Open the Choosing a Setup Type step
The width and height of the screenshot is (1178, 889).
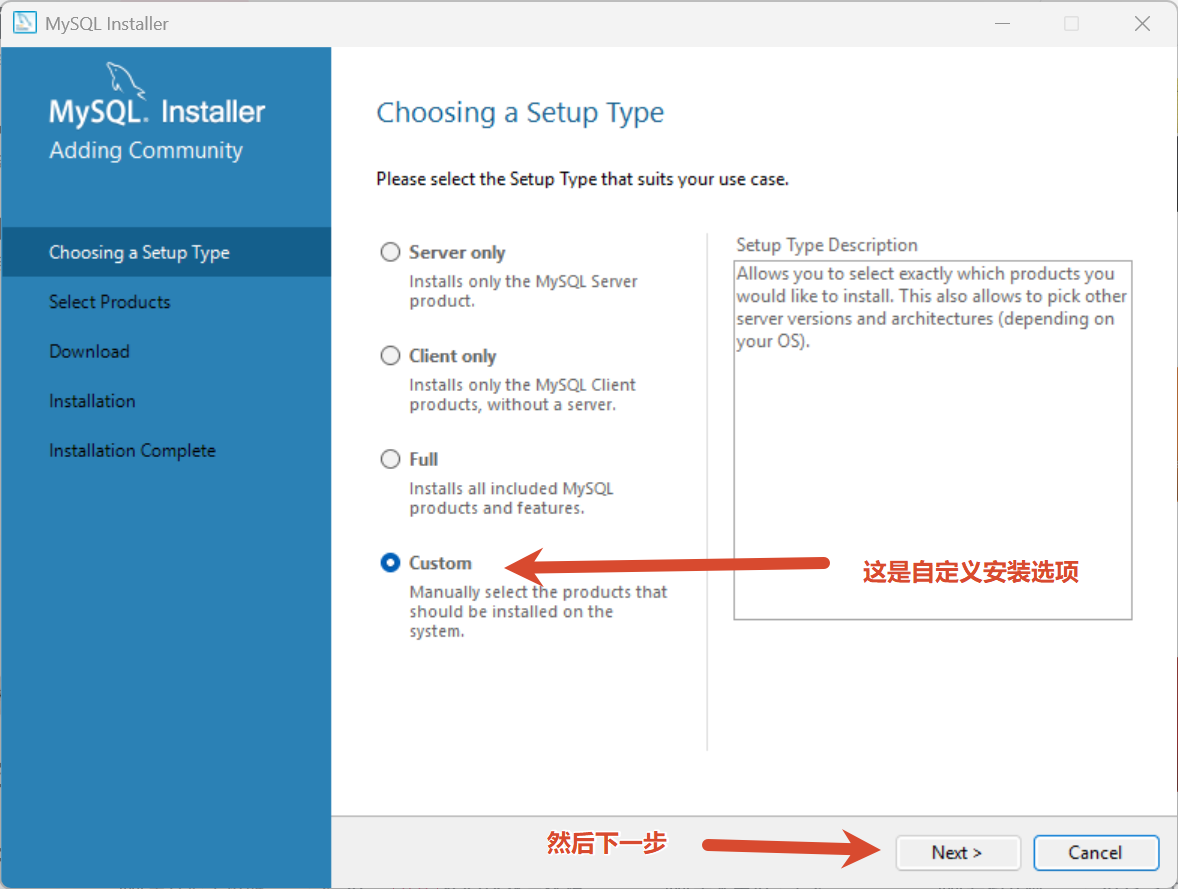coord(166,252)
